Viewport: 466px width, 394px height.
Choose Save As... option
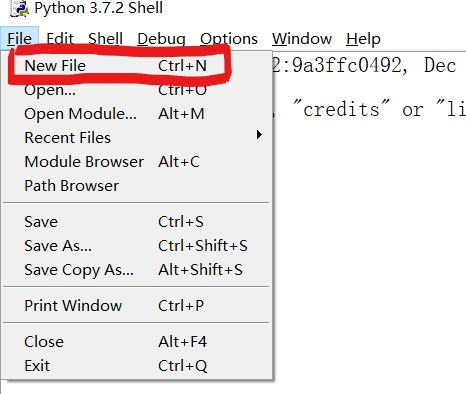(138, 246)
